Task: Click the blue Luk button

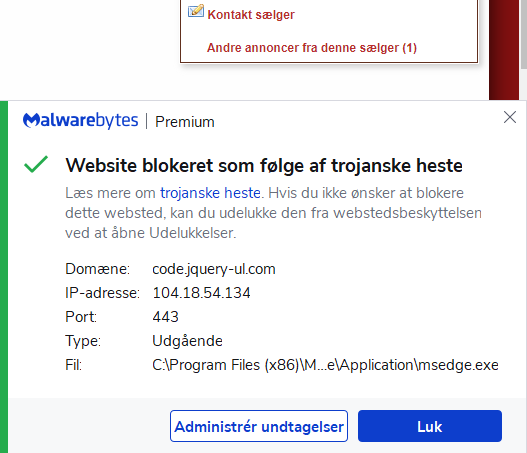Action: (x=430, y=426)
